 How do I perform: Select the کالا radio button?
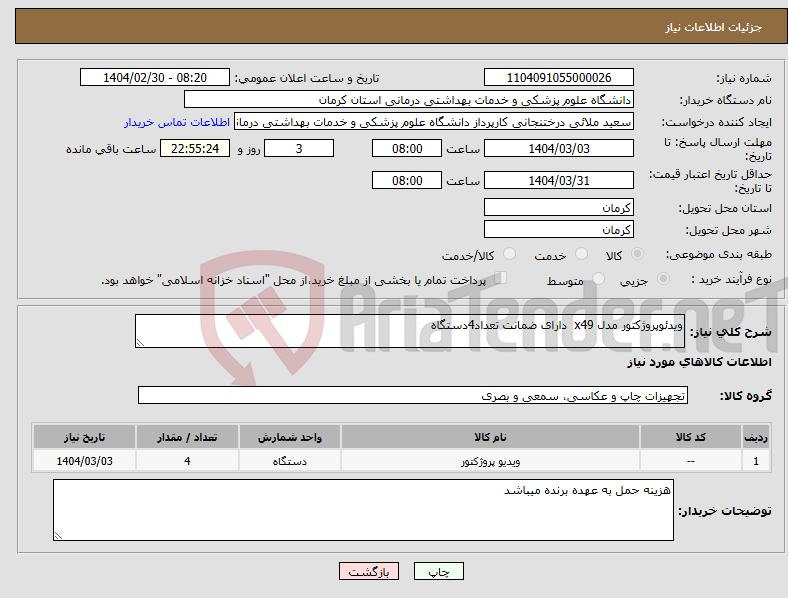coord(637,254)
